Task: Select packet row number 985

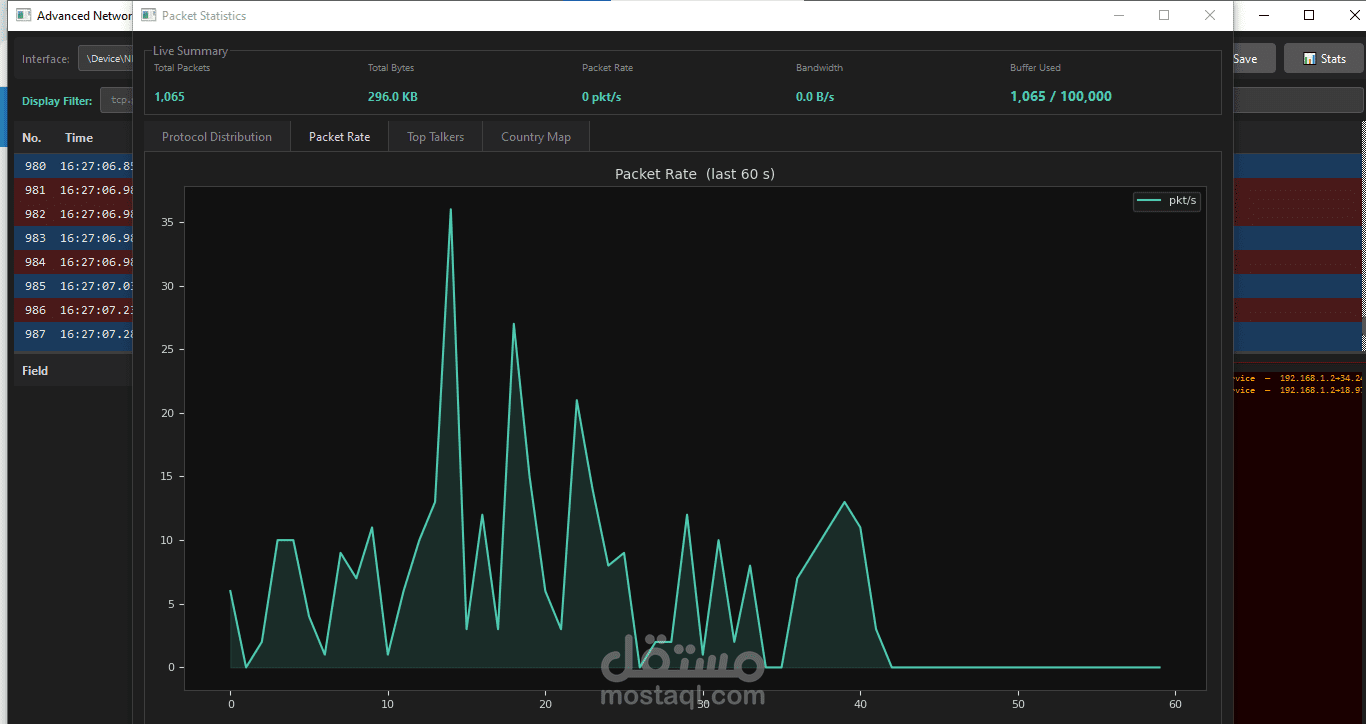Action: pos(73,286)
